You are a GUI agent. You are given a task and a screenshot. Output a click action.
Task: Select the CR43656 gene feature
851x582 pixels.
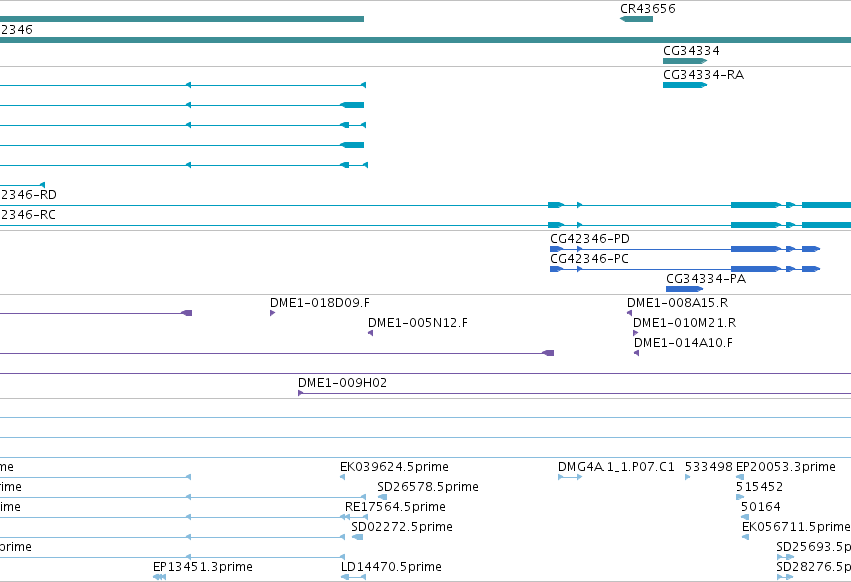coord(636,19)
